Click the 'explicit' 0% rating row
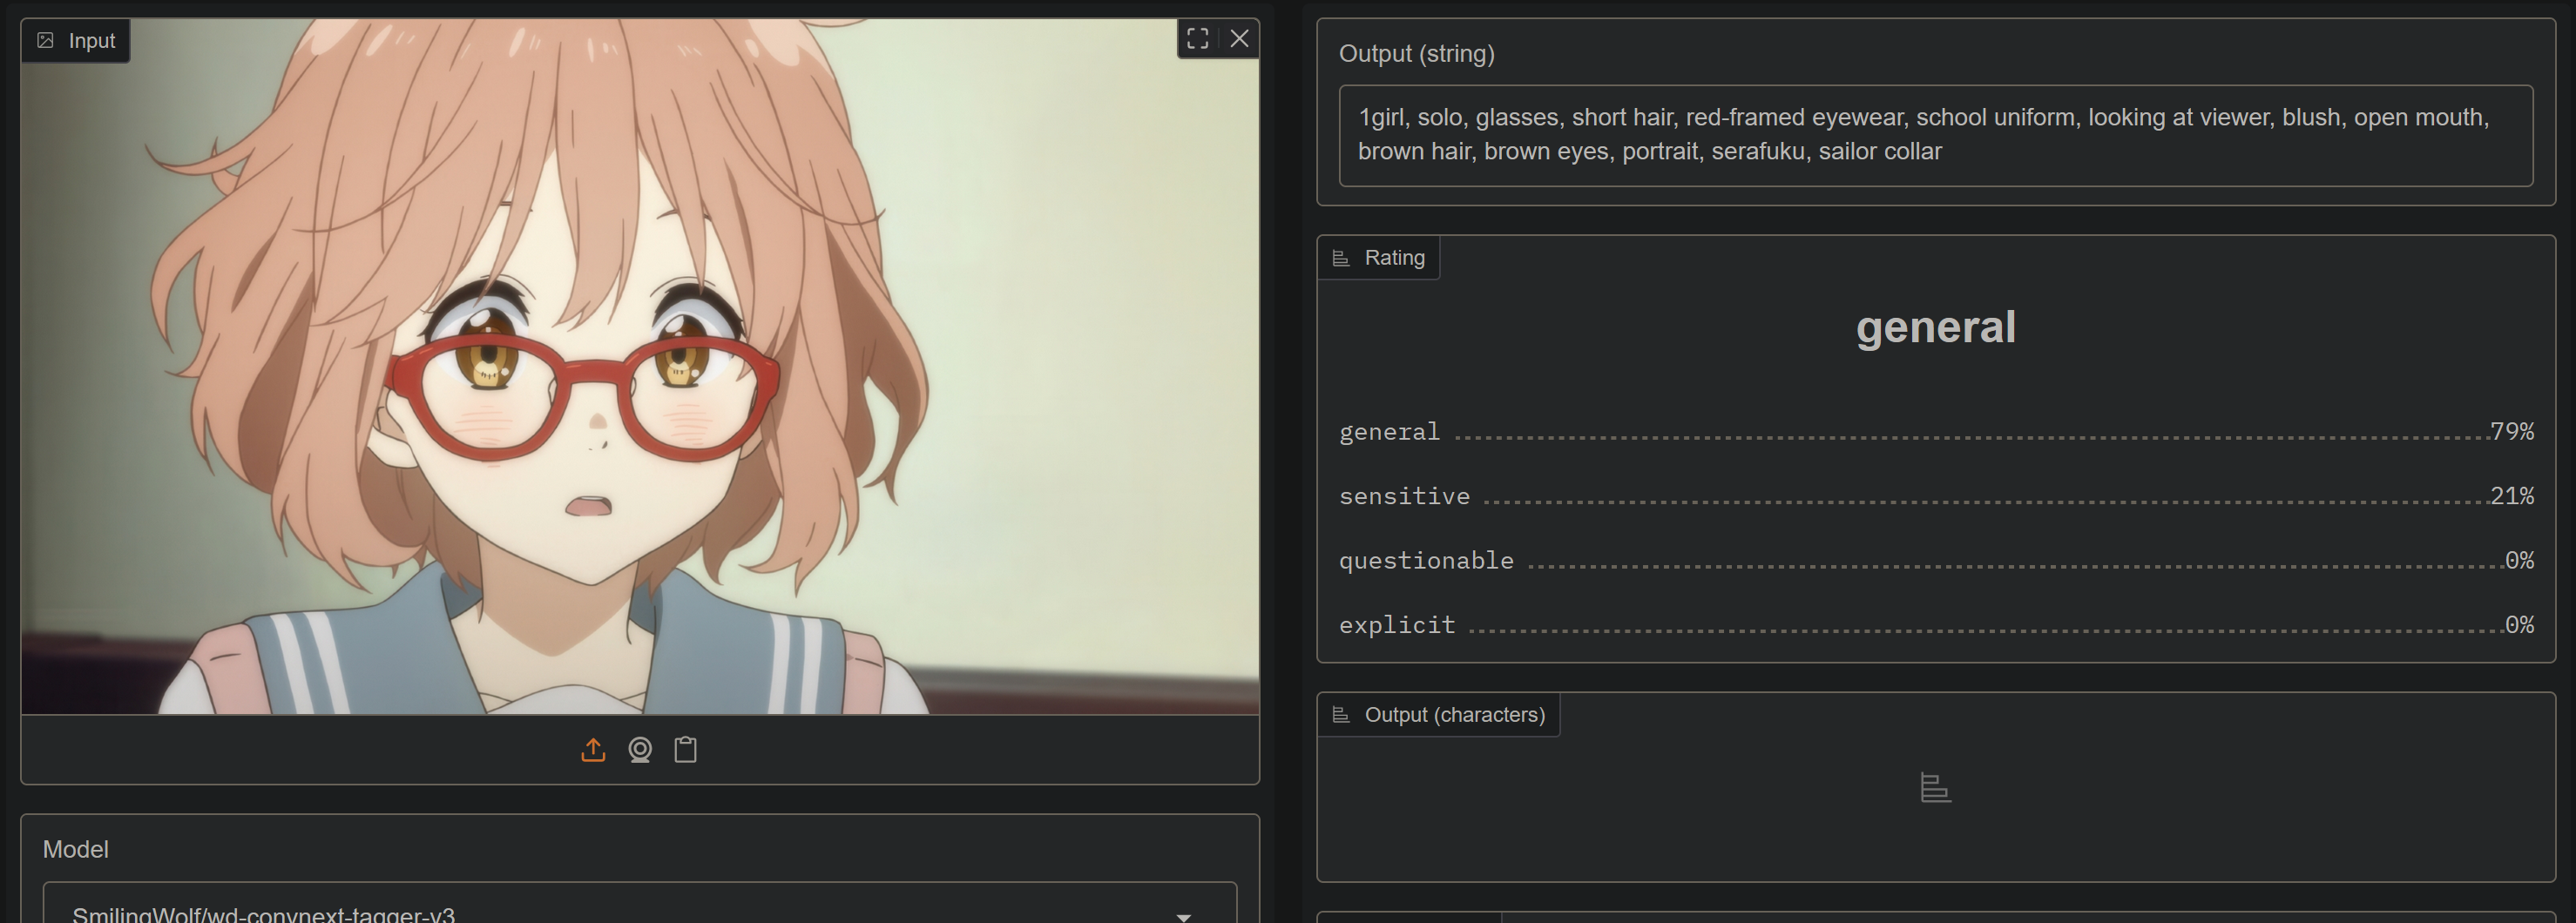Screen dimensions: 2576x923 tap(1936, 625)
